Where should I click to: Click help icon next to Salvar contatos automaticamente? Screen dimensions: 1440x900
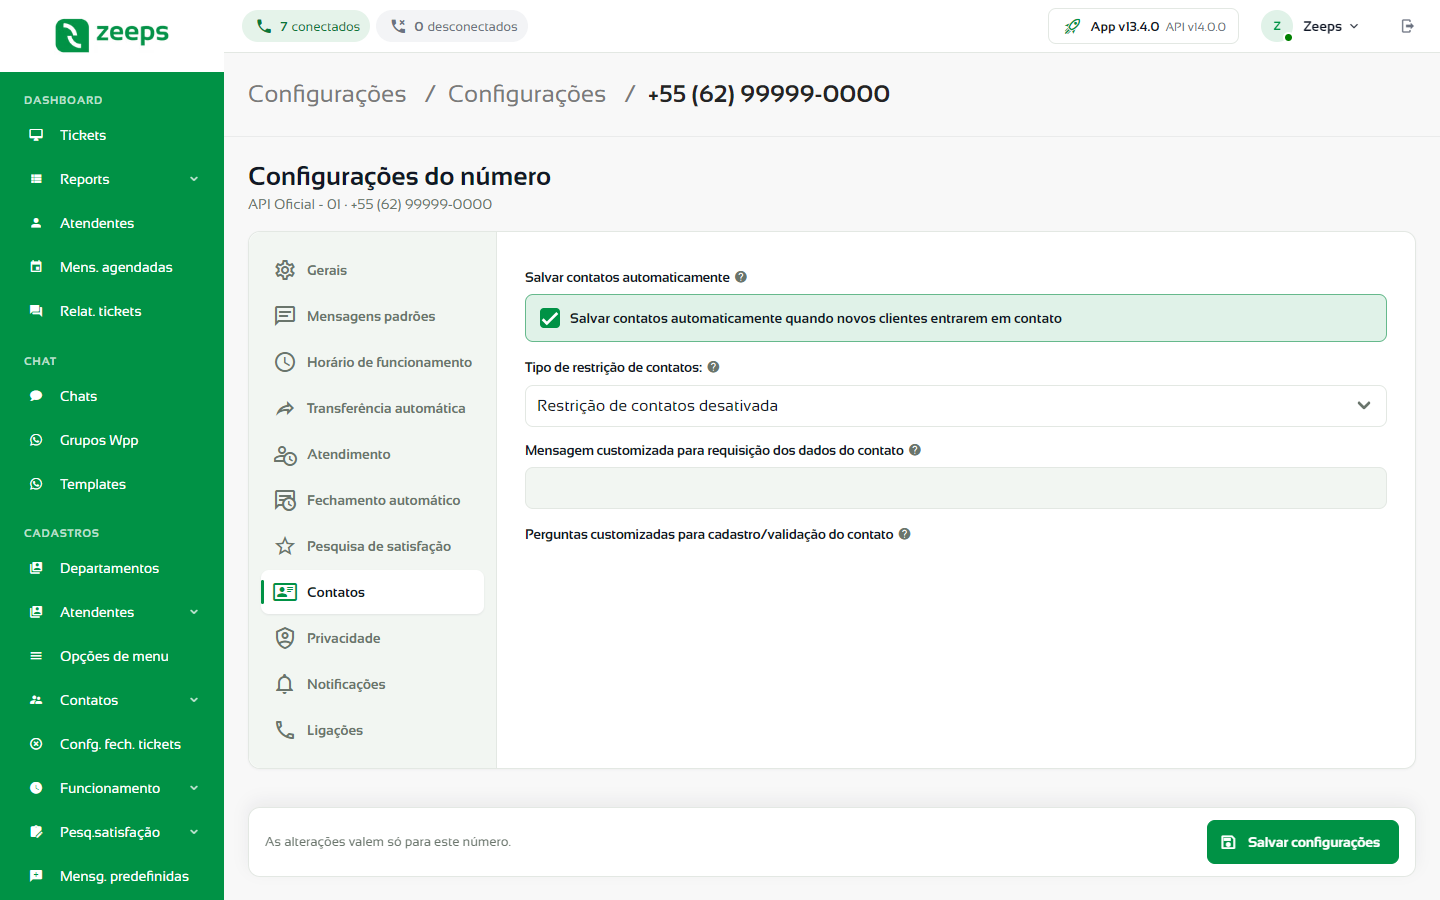point(741,277)
